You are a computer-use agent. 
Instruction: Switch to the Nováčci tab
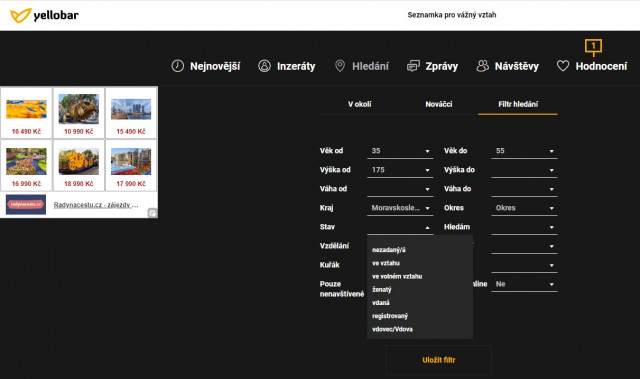click(x=438, y=104)
